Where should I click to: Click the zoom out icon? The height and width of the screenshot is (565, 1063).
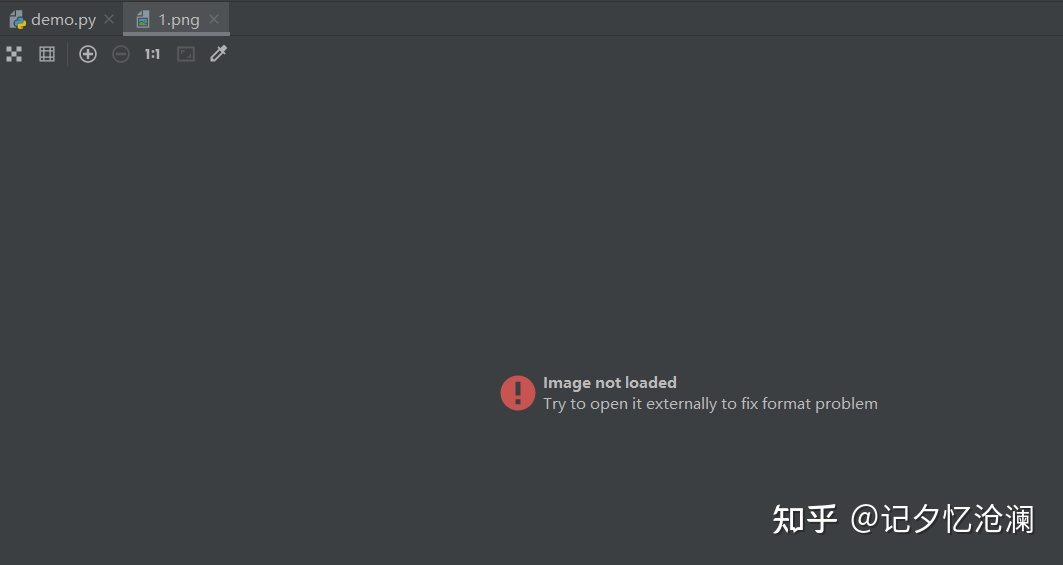pos(121,54)
